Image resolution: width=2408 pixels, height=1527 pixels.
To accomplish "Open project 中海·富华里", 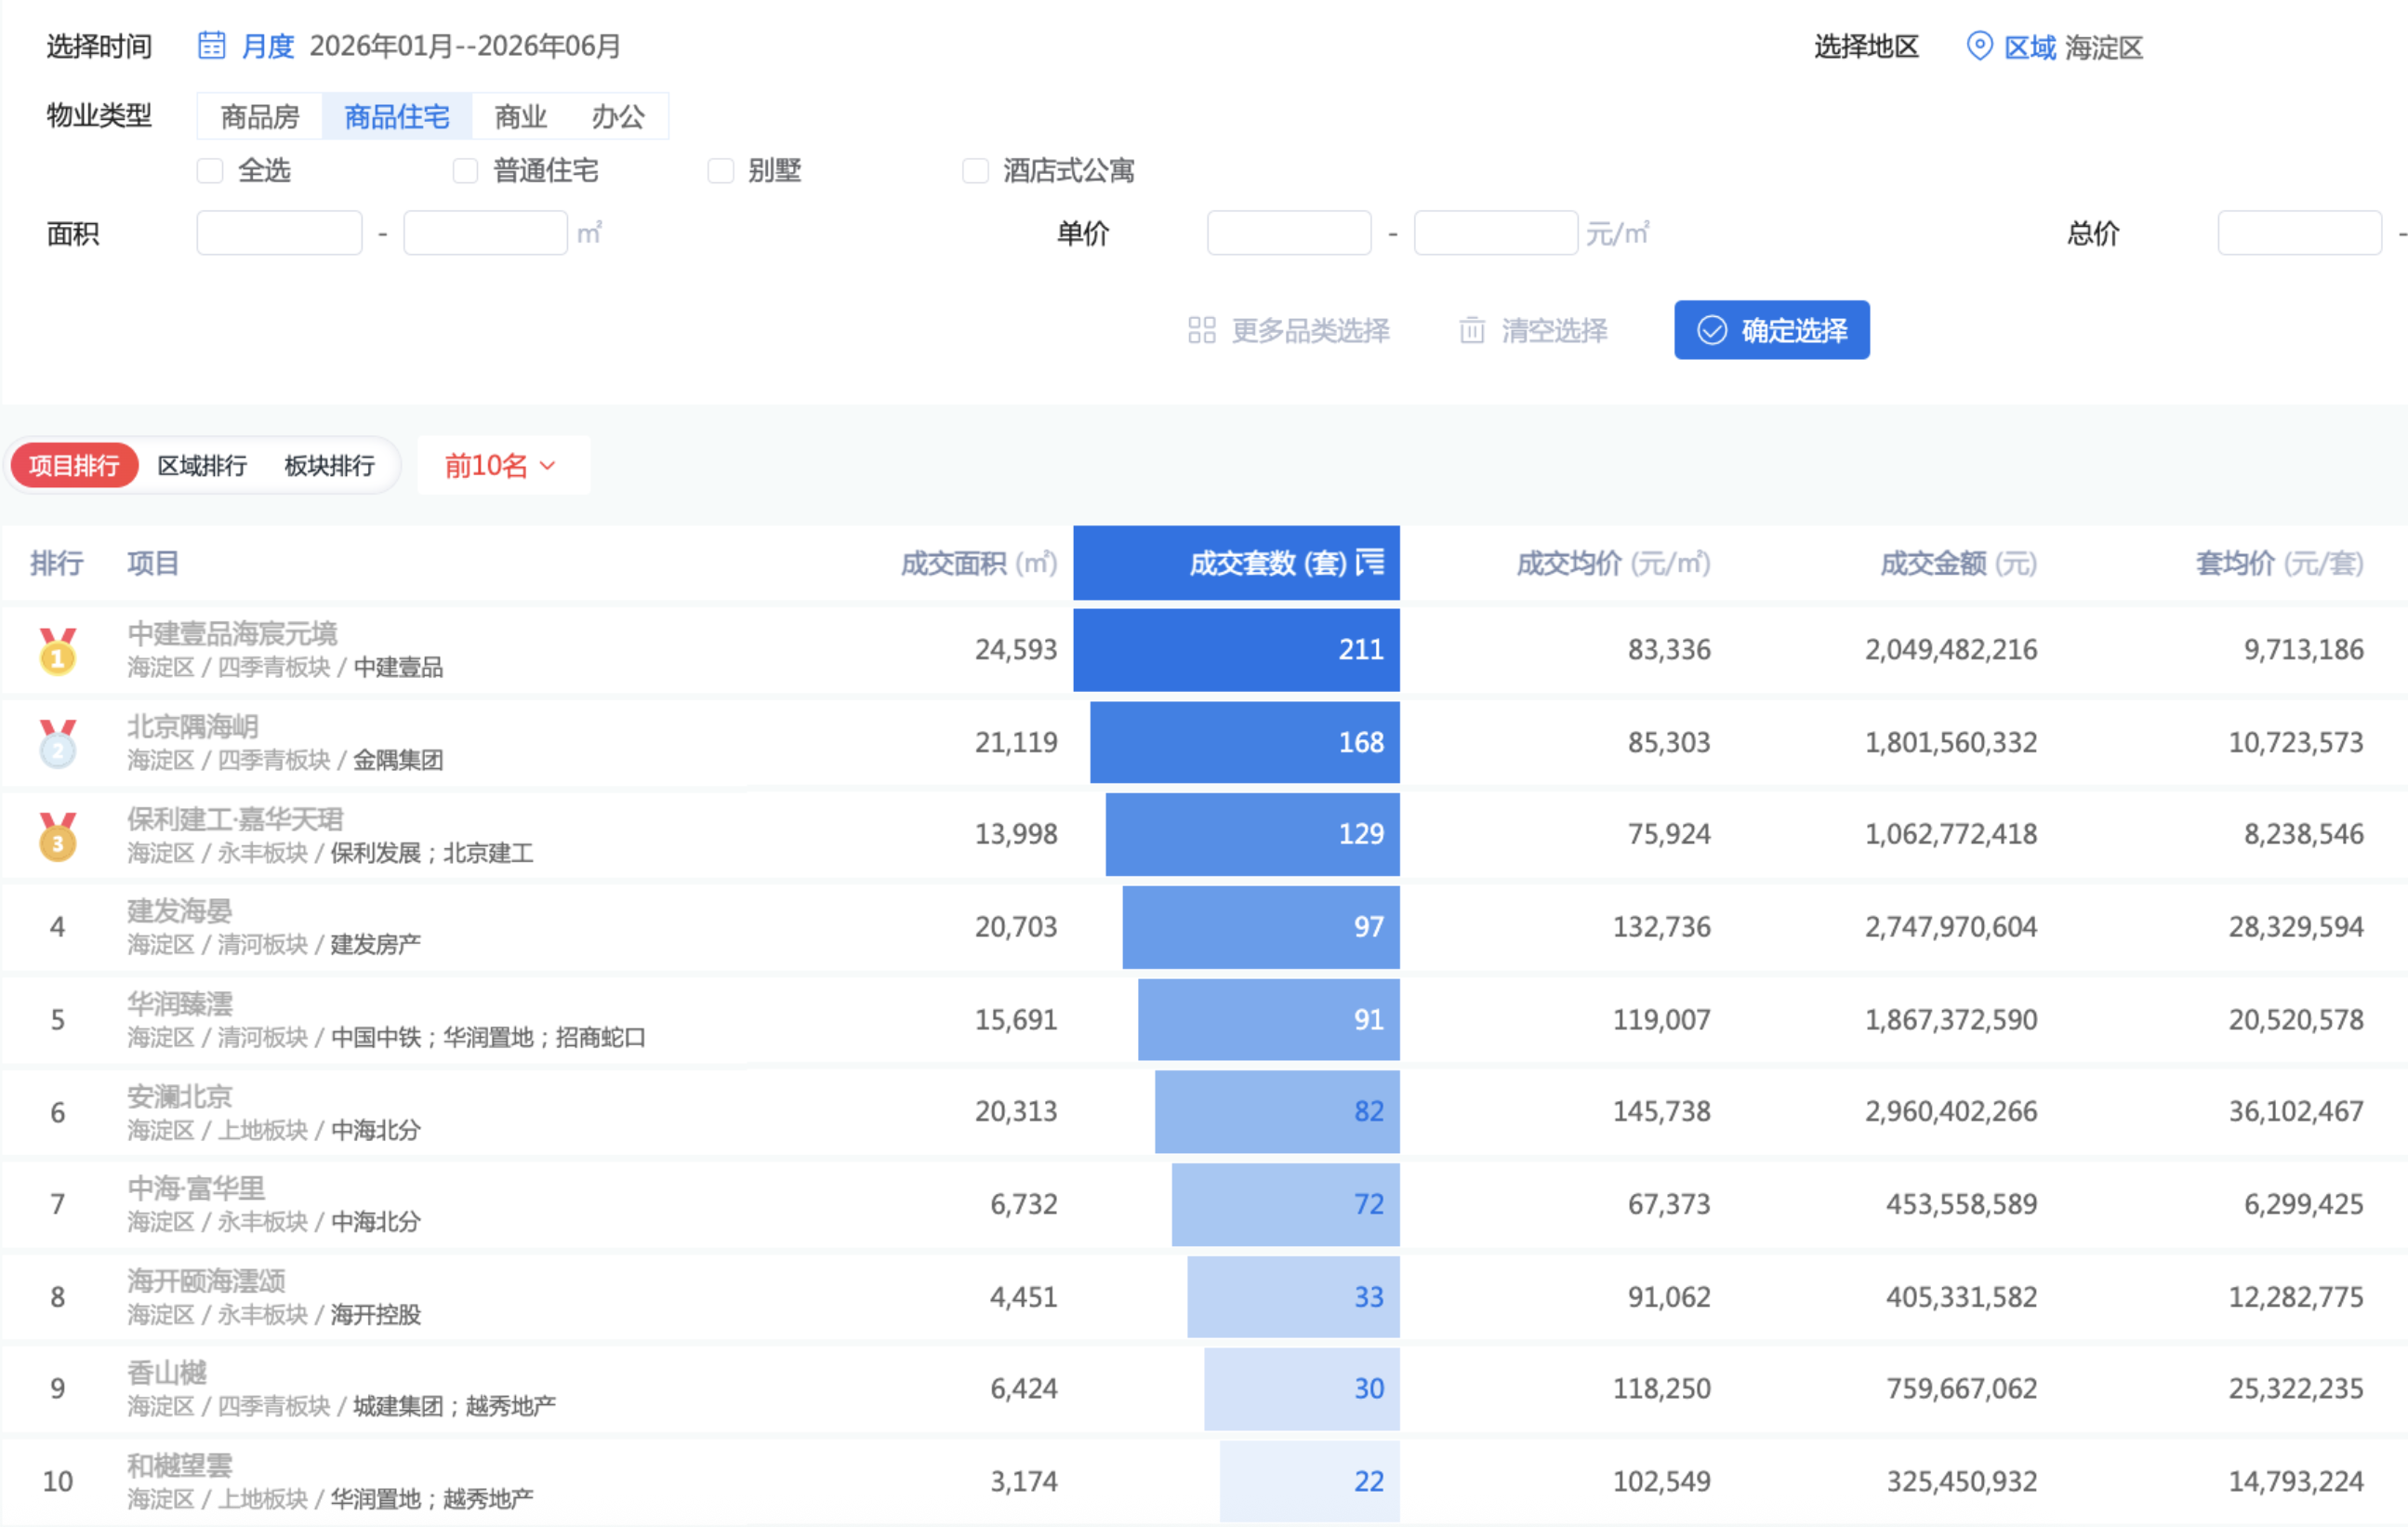I will pyautogui.click(x=196, y=1188).
